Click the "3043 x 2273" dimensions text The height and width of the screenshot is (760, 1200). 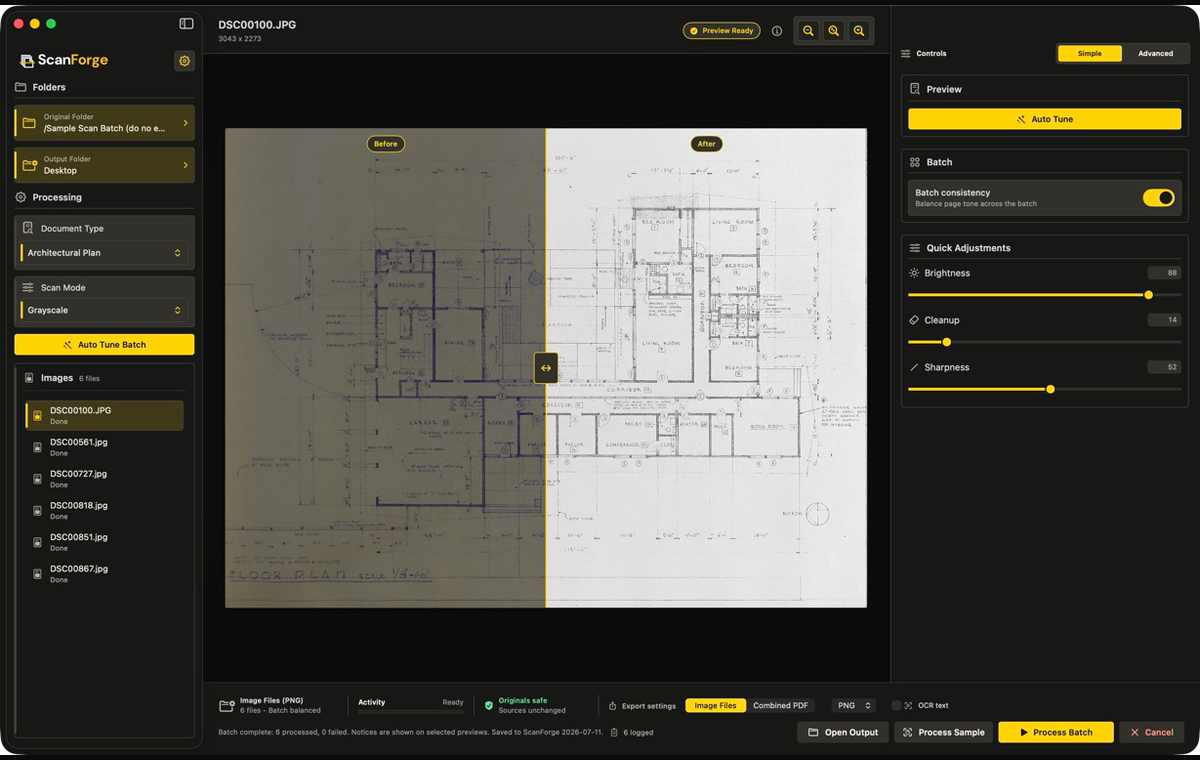pos(241,39)
